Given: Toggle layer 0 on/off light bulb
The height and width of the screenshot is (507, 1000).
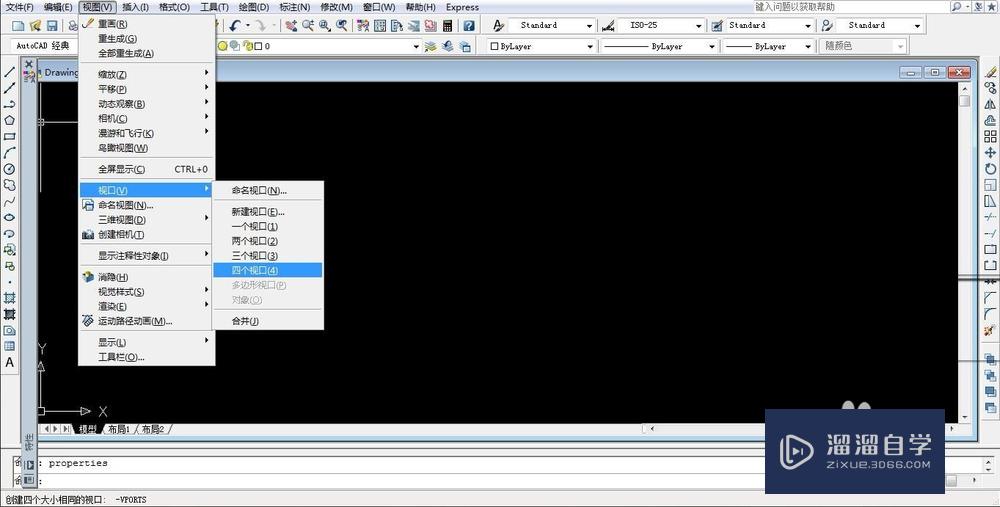Looking at the screenshot, I should (x=223, y=46).
